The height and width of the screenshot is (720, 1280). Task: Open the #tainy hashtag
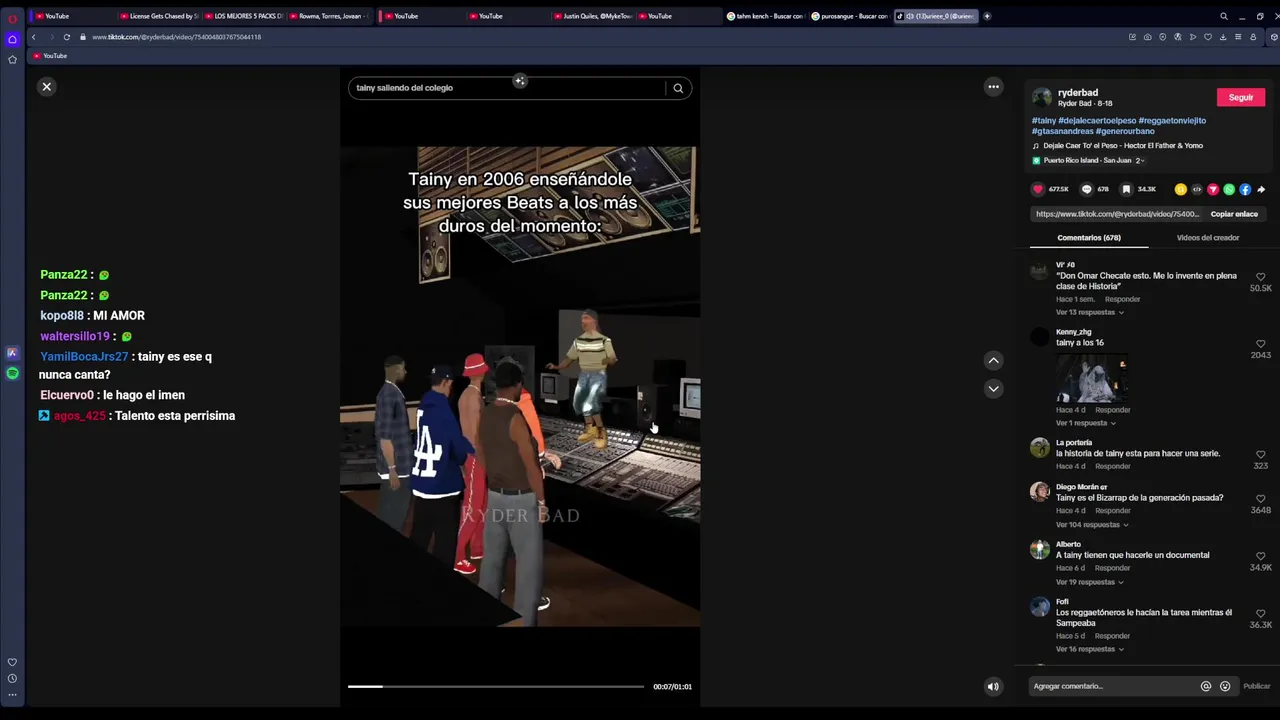tap(1044, 120)
